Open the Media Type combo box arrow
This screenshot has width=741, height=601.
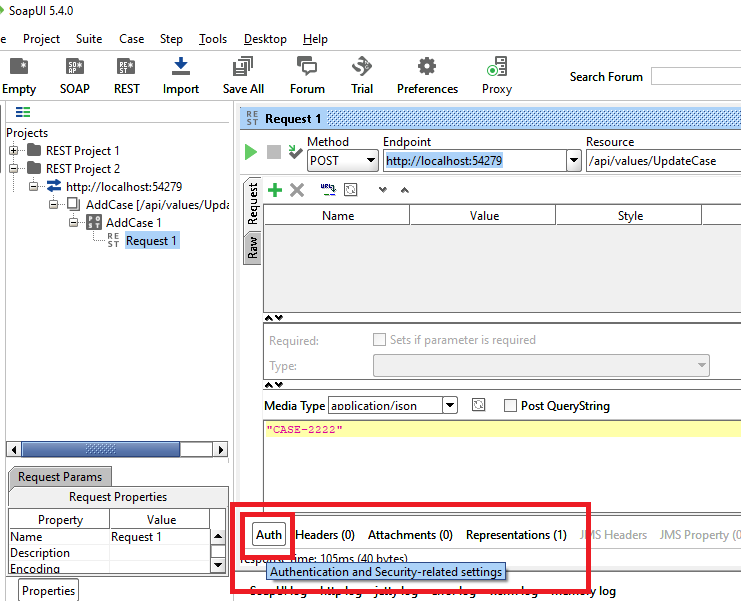[450, 405]
